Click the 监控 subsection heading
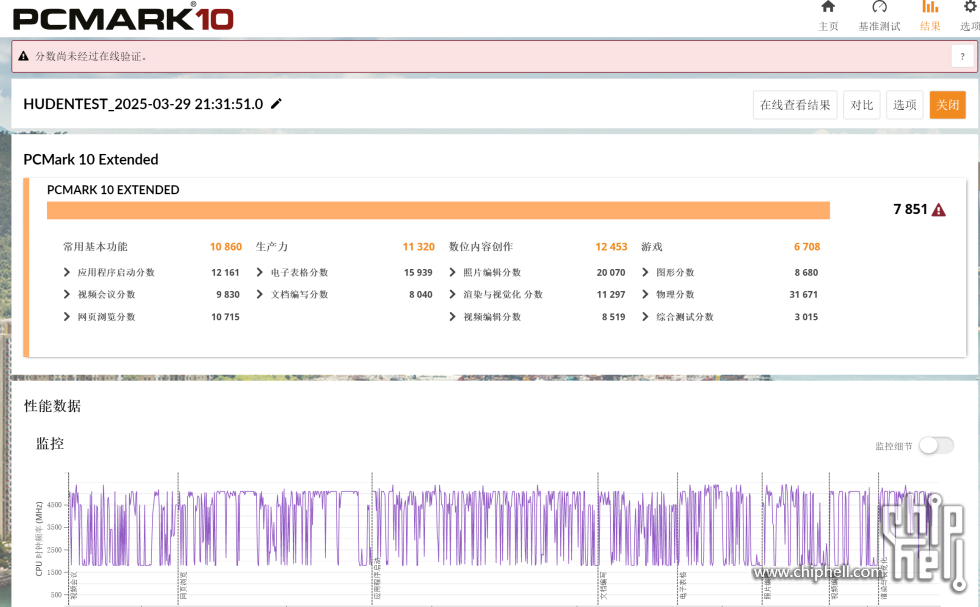The height and width of the screenshot is (607, 980). click(50, 444)
